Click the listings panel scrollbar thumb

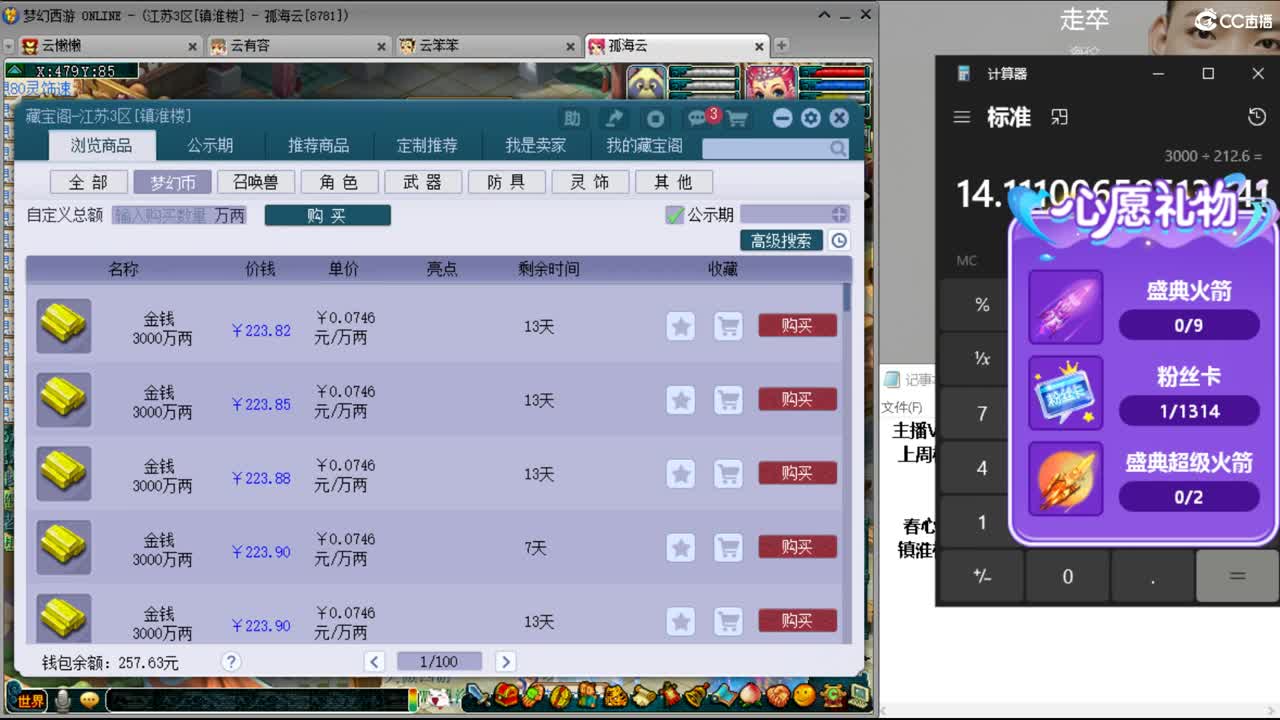[847, 297]
